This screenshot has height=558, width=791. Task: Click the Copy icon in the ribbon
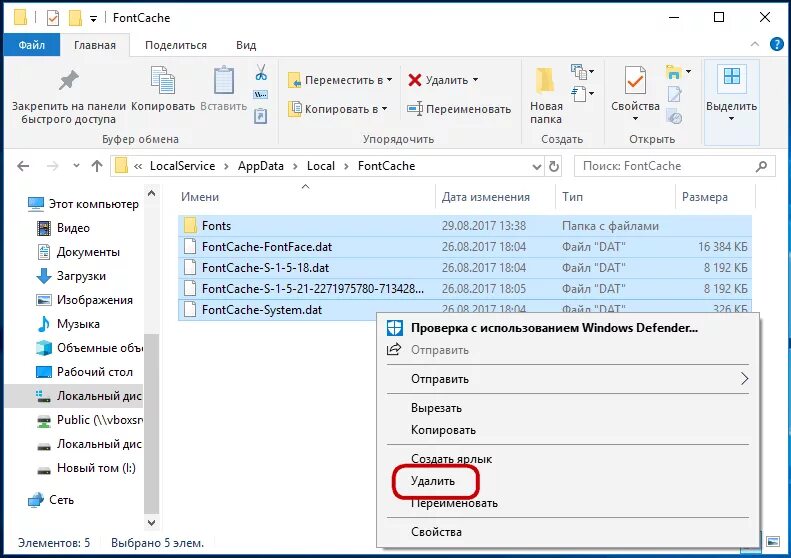click(162, 80)
